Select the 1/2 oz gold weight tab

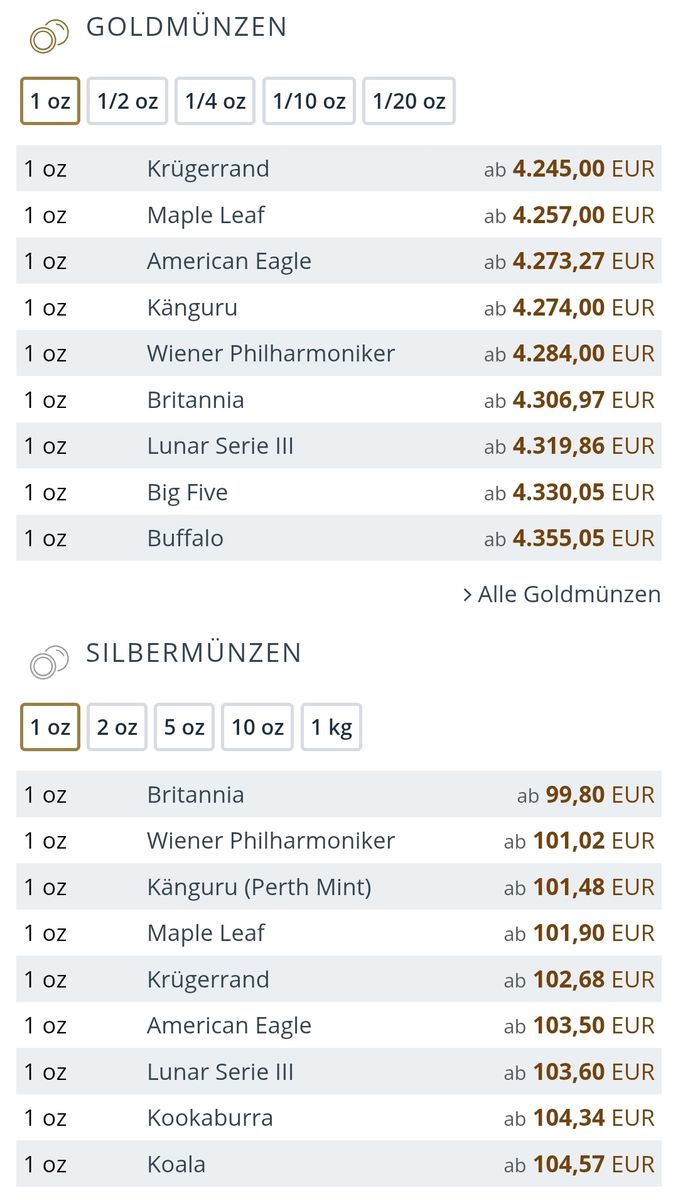coord(127,101)
